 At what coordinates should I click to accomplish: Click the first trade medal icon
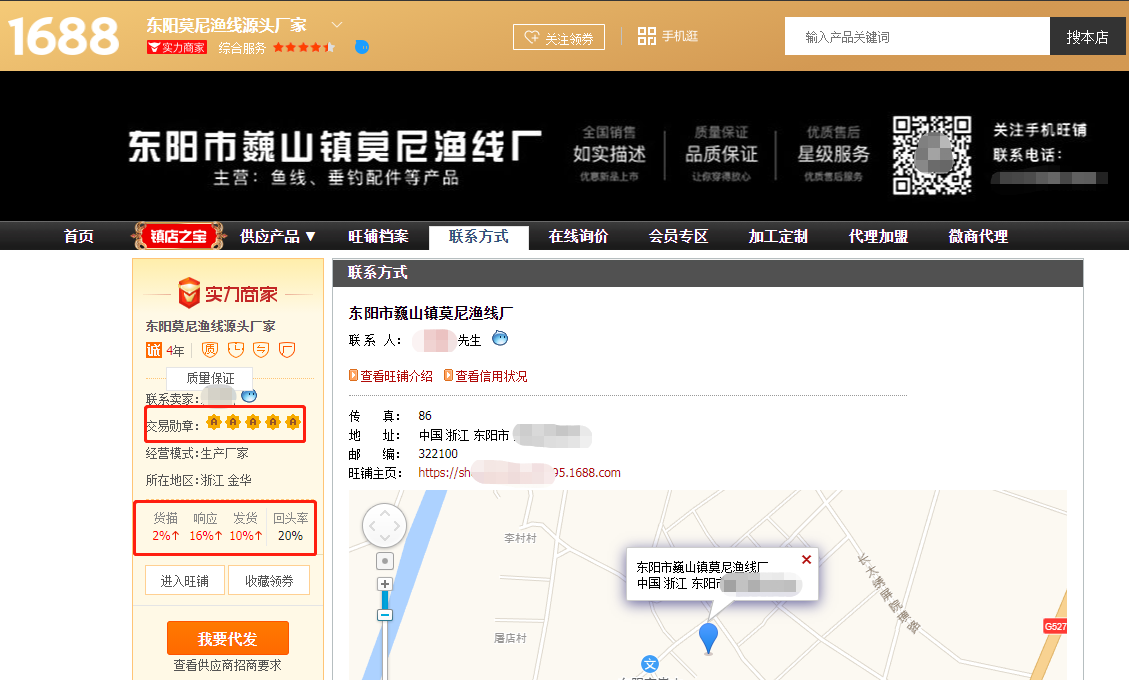pyautogui.click(x=213, y=422)
